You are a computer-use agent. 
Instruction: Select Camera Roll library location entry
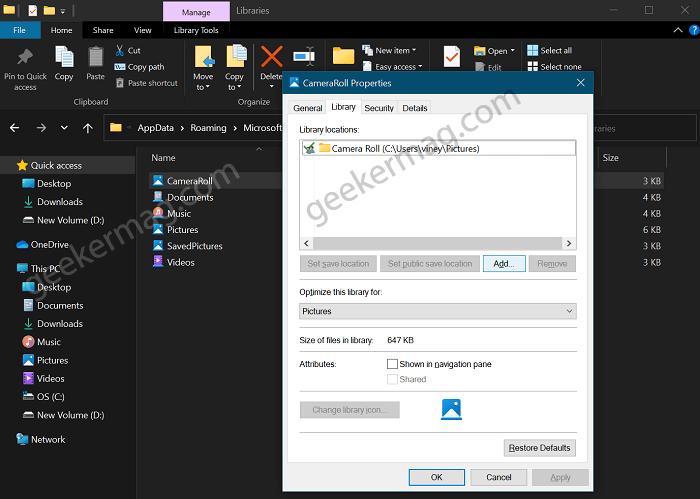439,149
